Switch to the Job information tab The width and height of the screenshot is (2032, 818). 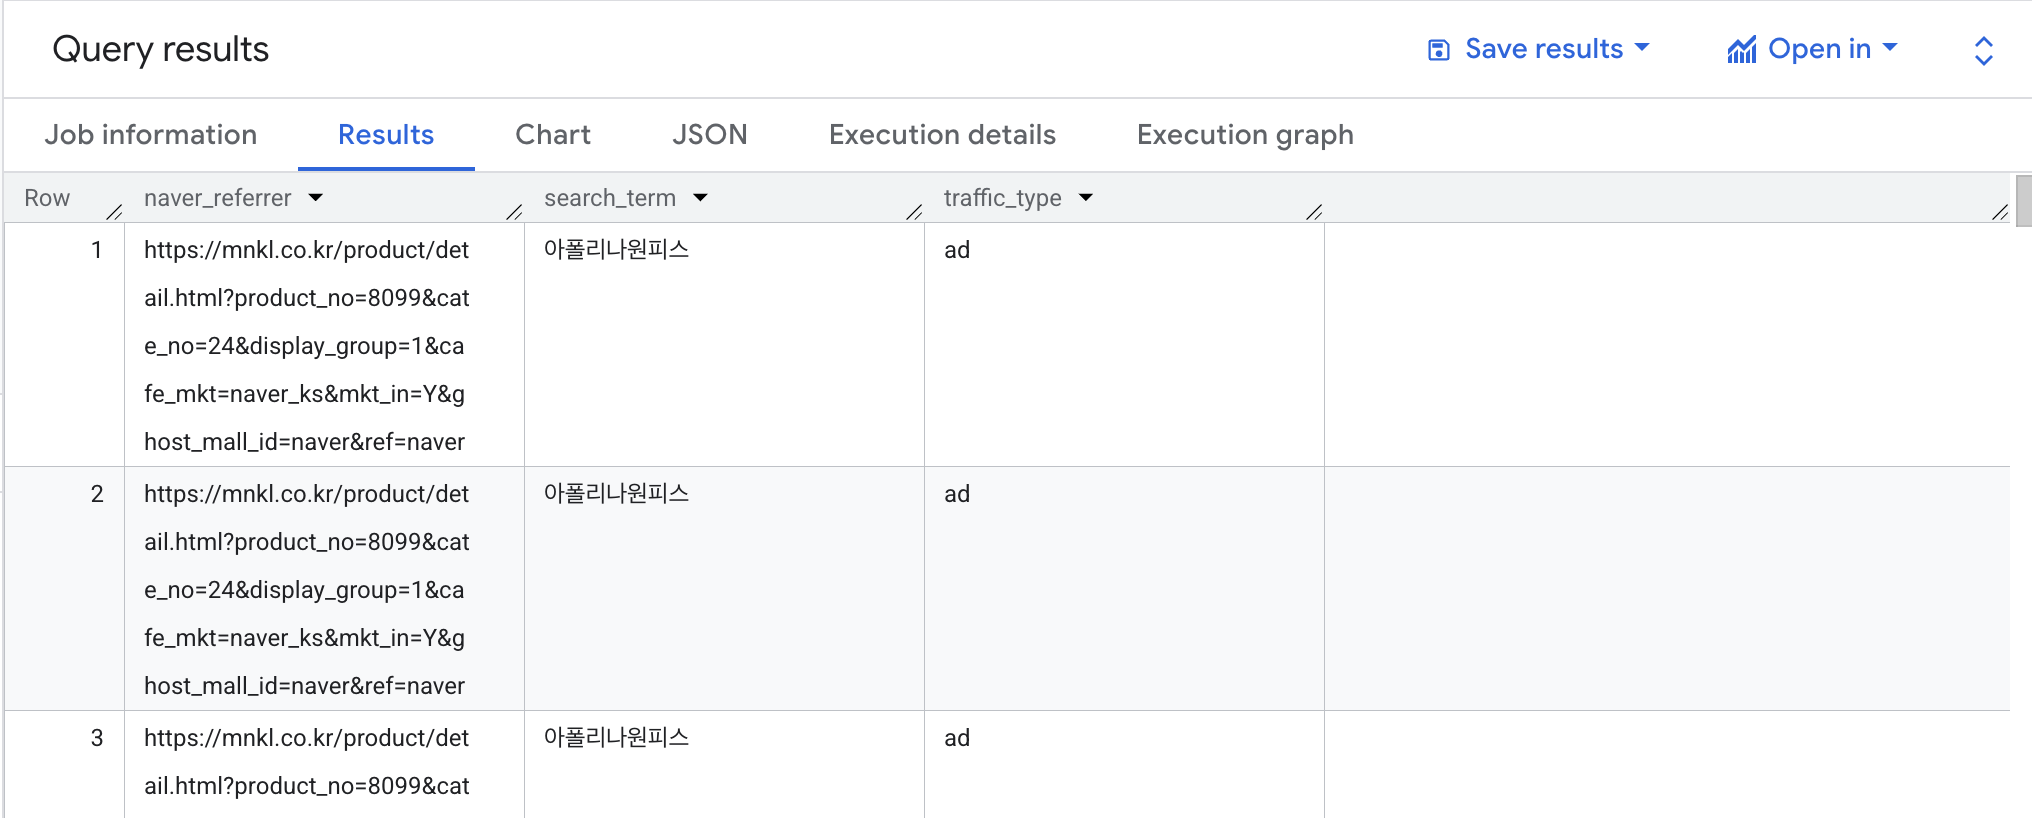click(151, 135)
